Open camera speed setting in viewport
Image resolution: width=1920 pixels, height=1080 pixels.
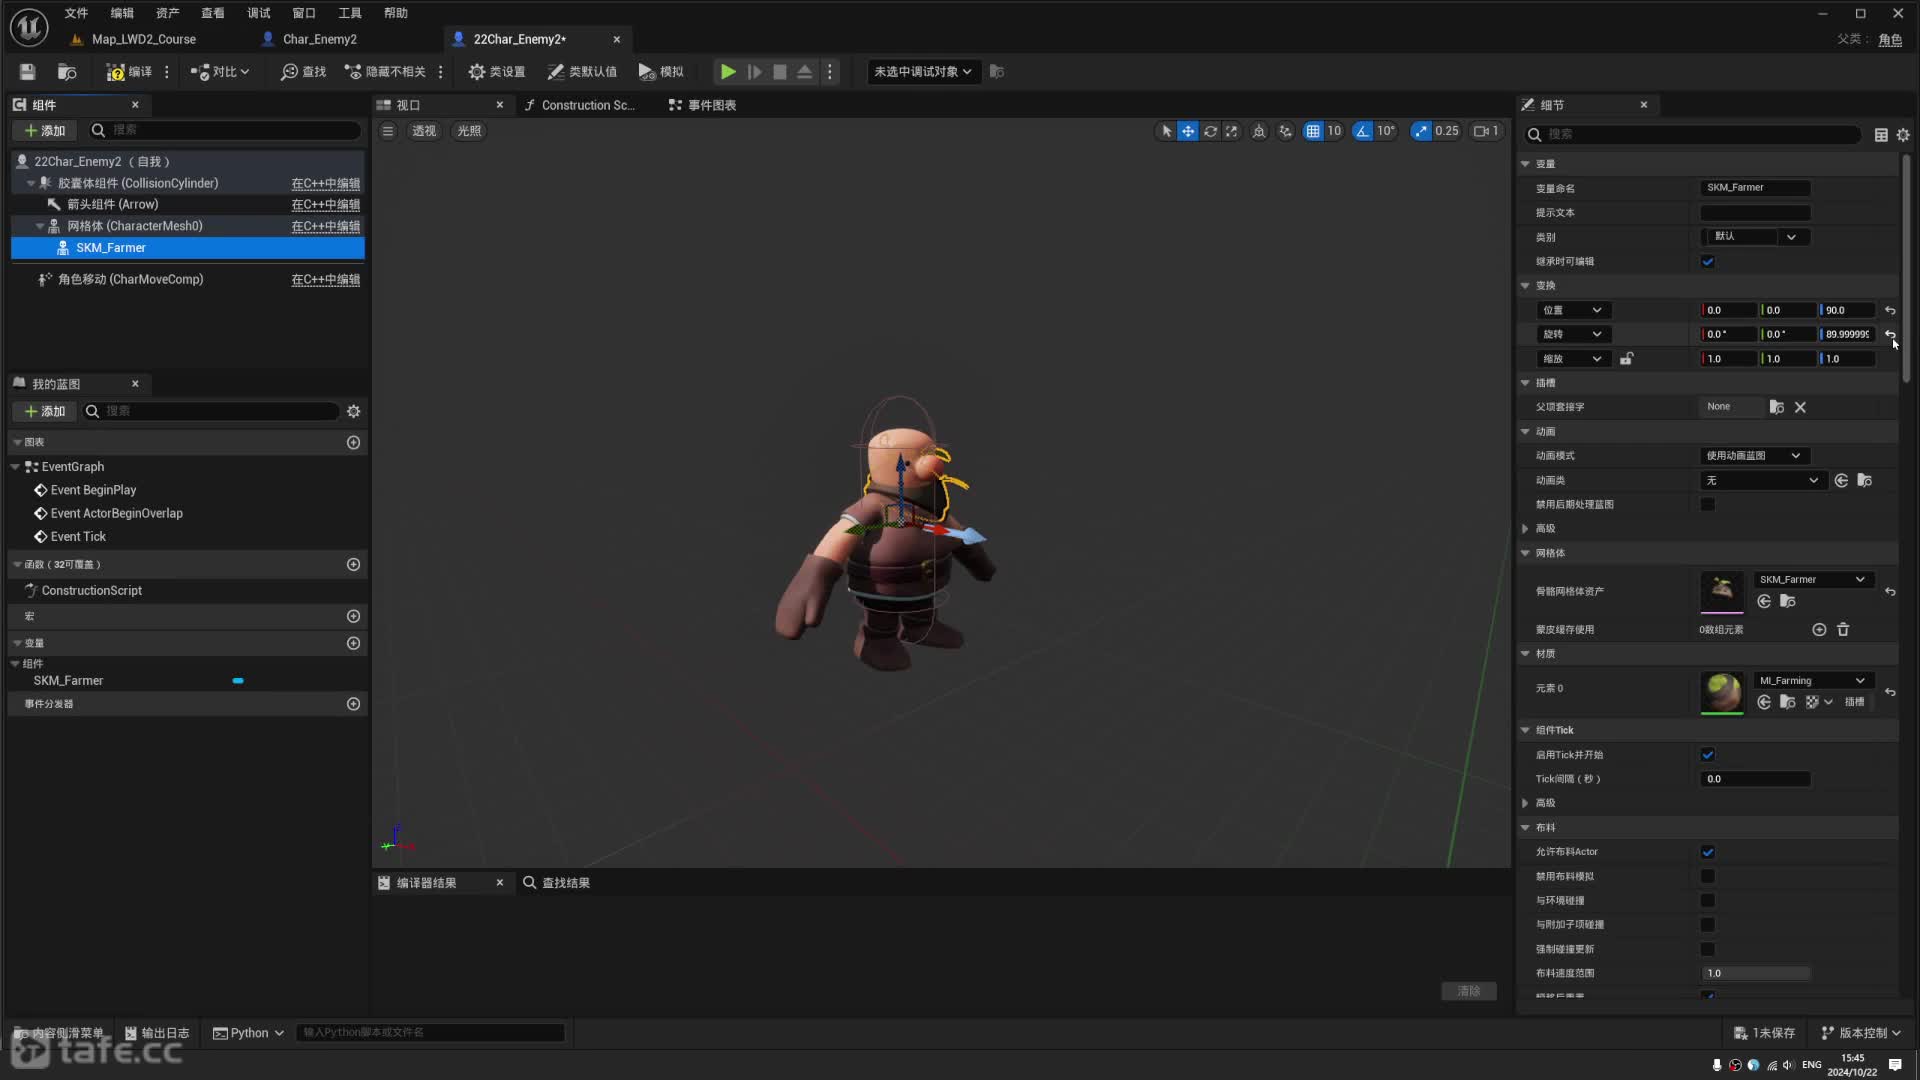[1486, 131]
